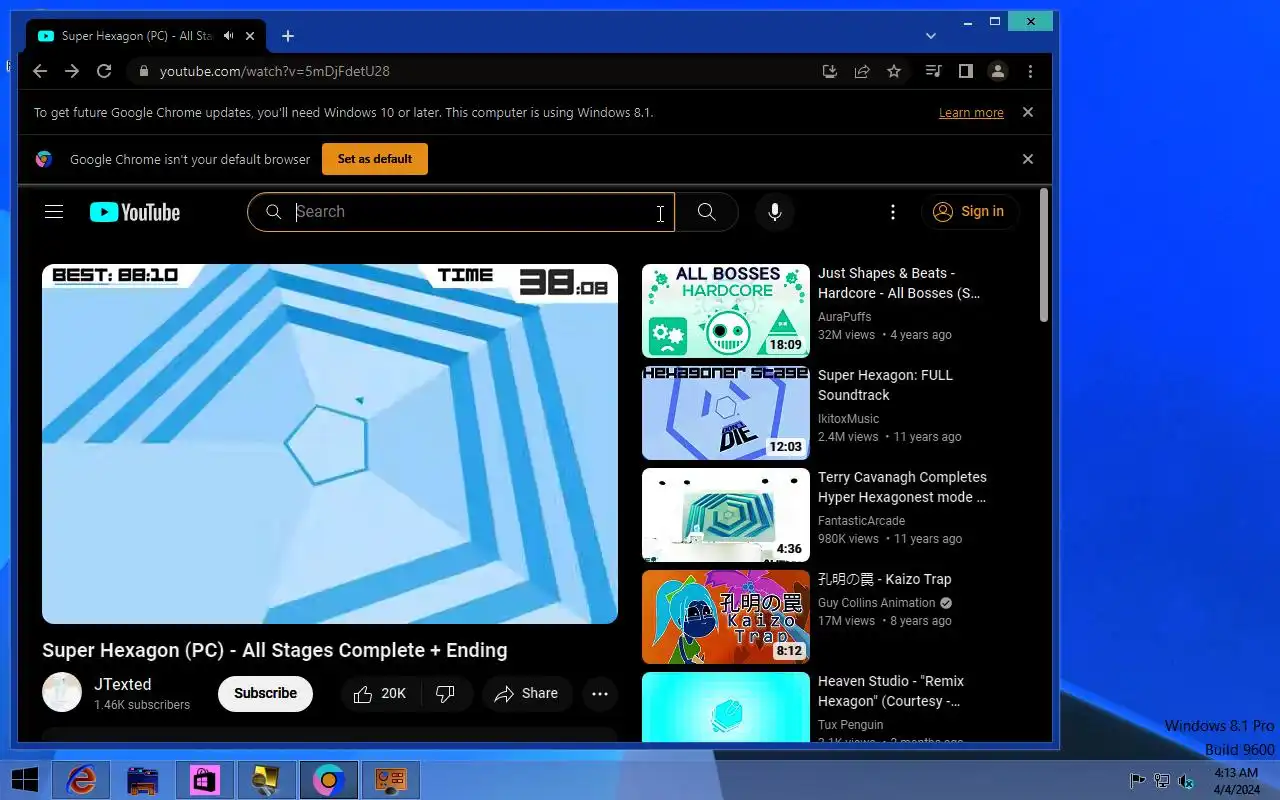
Task: Click the page vertical scrollbar
Action: point(1044,256)
